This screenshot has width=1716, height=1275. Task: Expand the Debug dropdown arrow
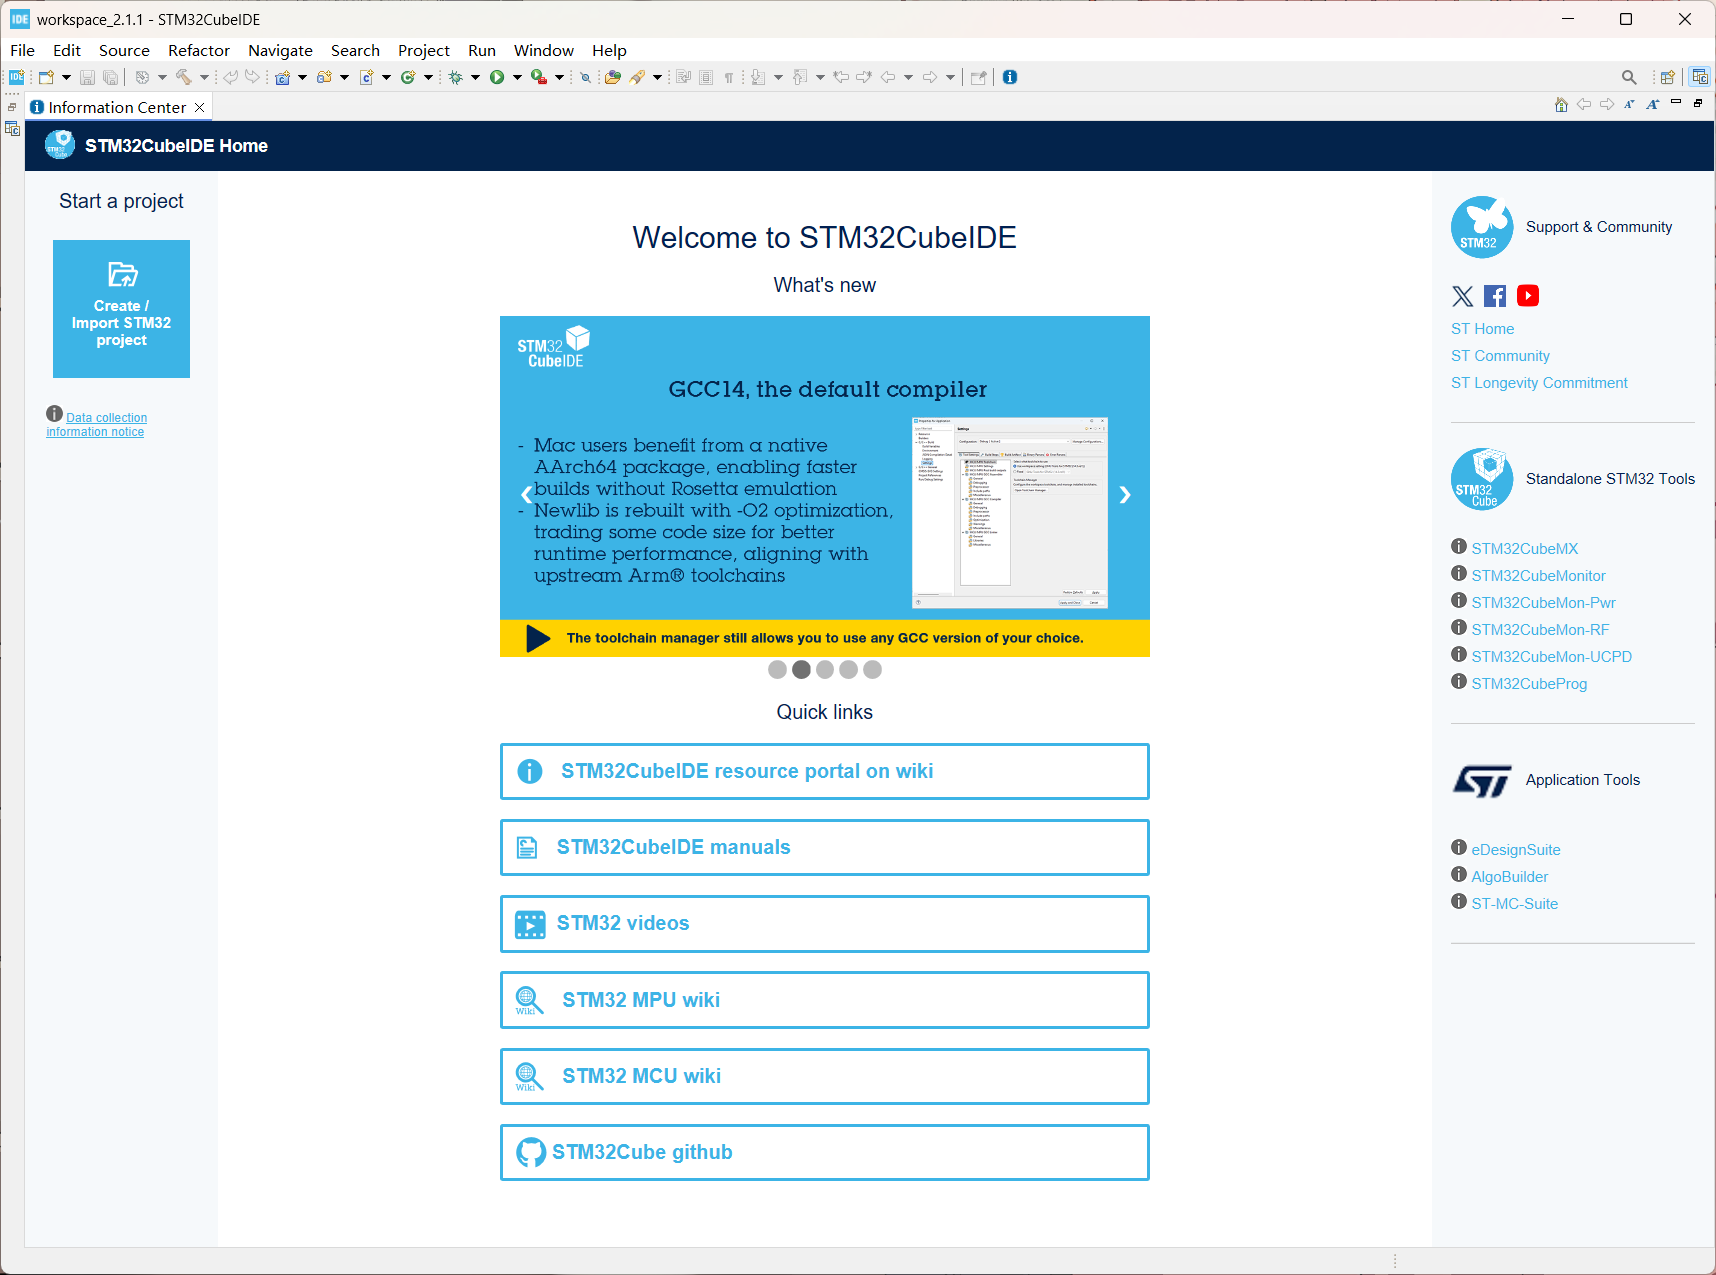pos(475,77)
